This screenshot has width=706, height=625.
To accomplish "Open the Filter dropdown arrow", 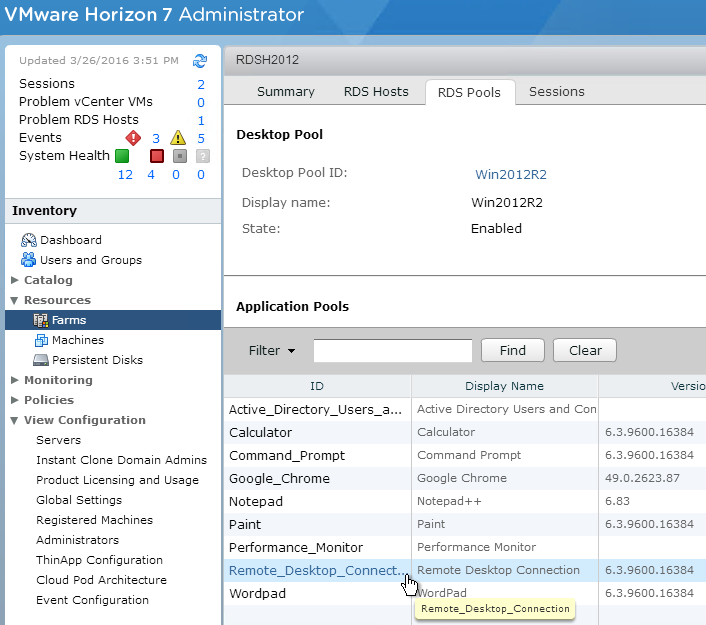I will (x=291, y=351).
